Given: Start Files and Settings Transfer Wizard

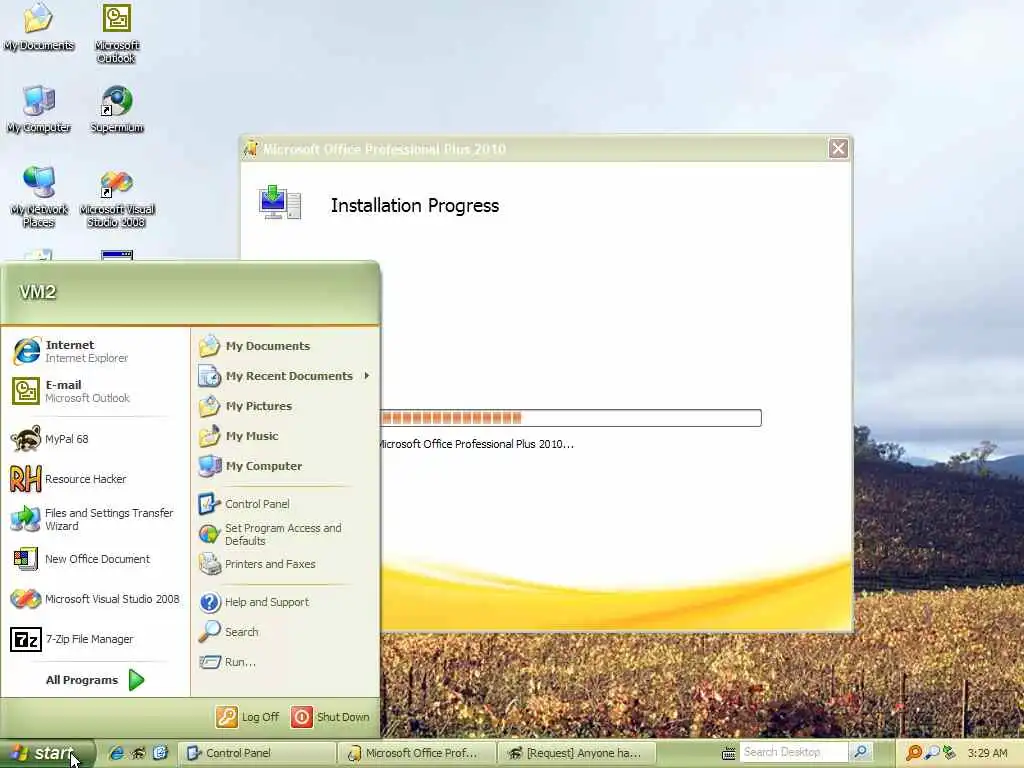Looking at the screenshot, I should click(x=95, y=519).
